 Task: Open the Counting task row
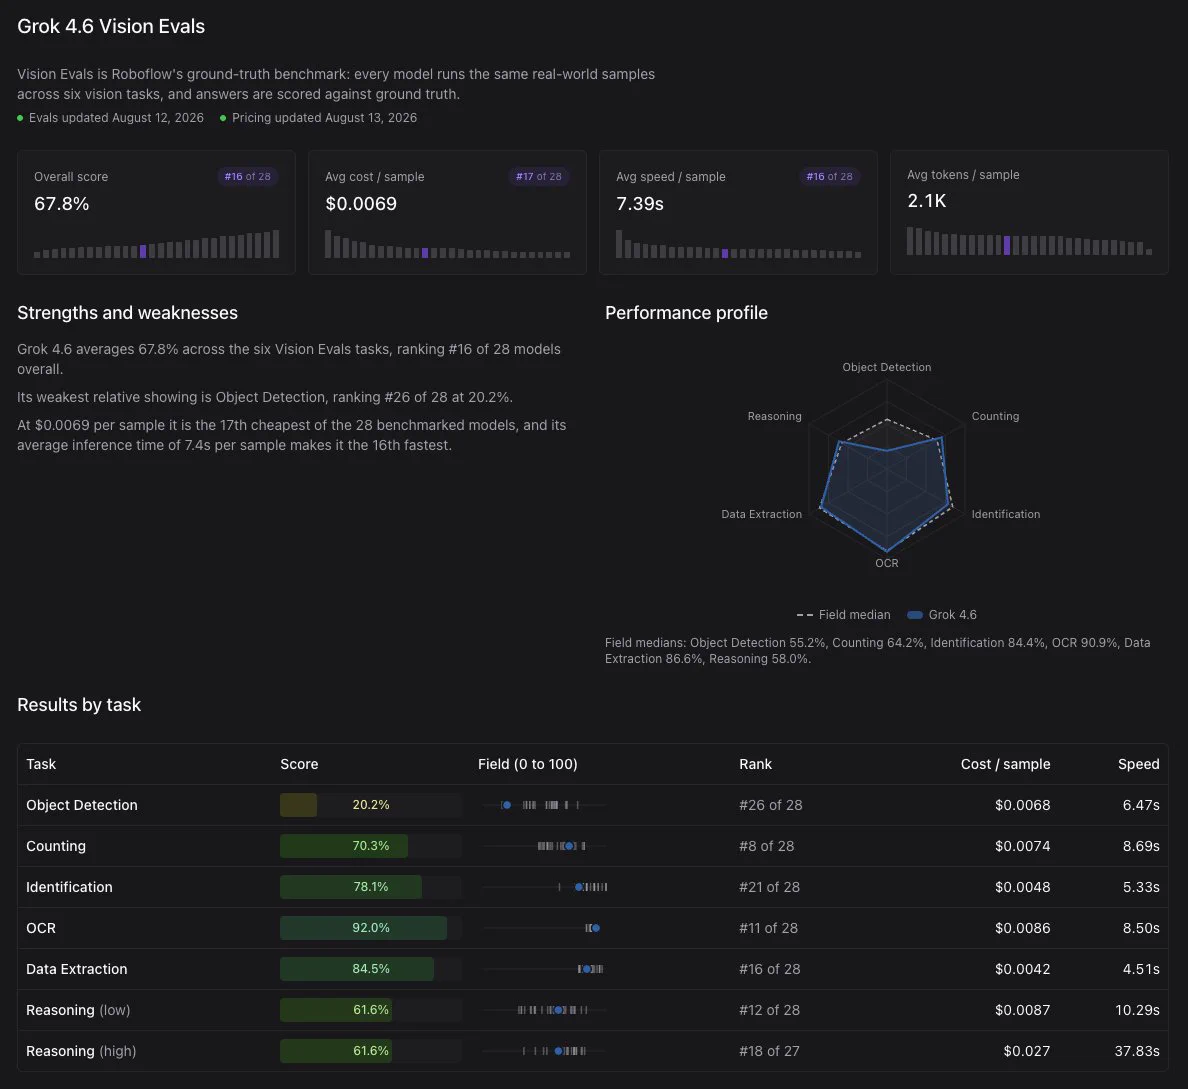[x=592, y=846]
